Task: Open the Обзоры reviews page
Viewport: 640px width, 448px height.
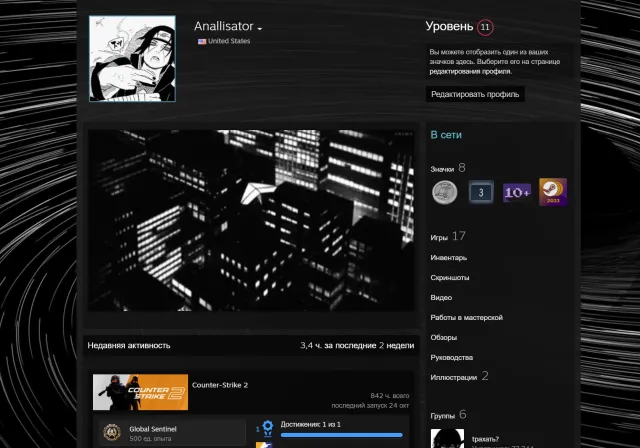Action: (x=444, y=338)
